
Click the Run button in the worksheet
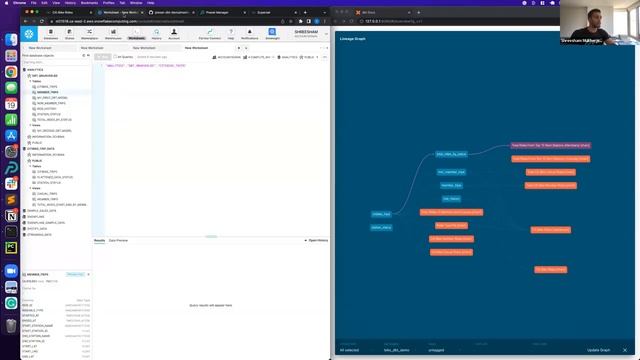click(102, 57)
